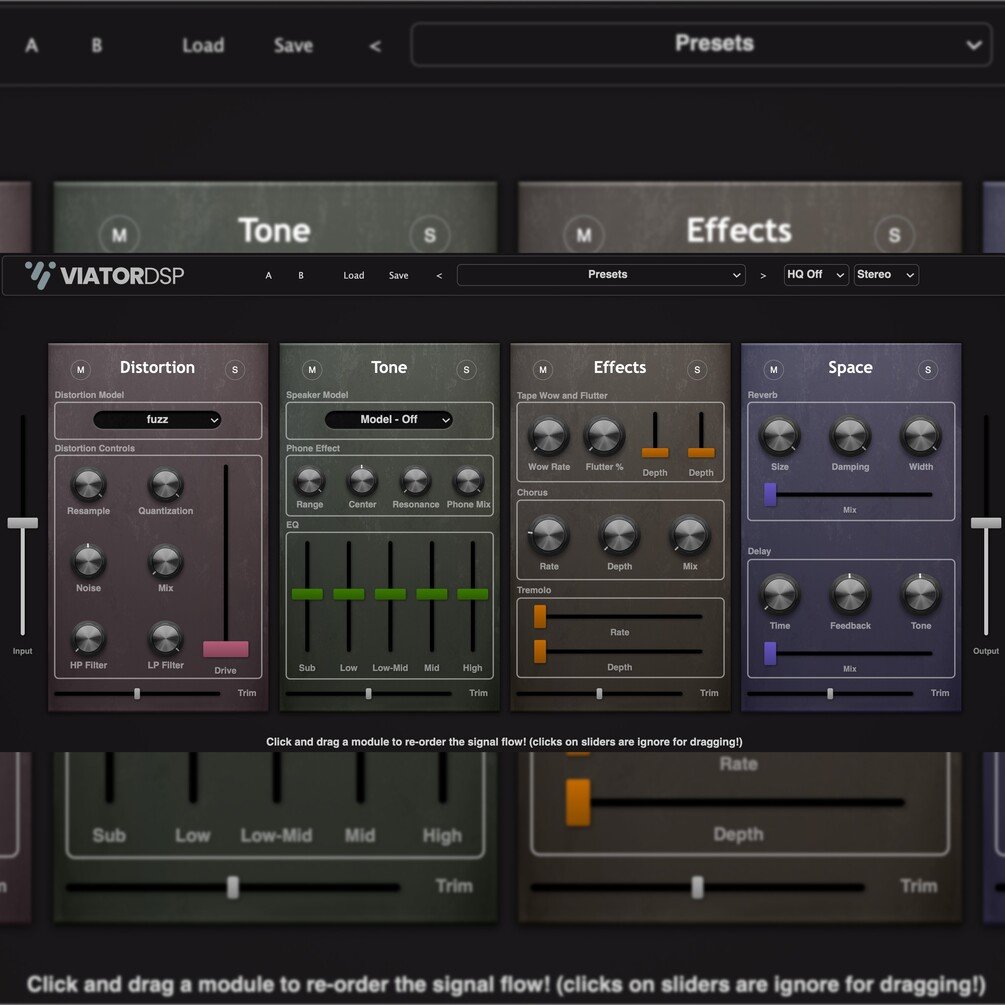Click the Quantization knob

point(165,485)
